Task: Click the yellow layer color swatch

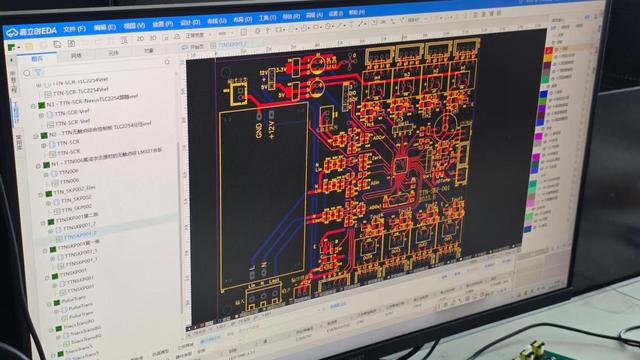Action: tap(548, 58)
